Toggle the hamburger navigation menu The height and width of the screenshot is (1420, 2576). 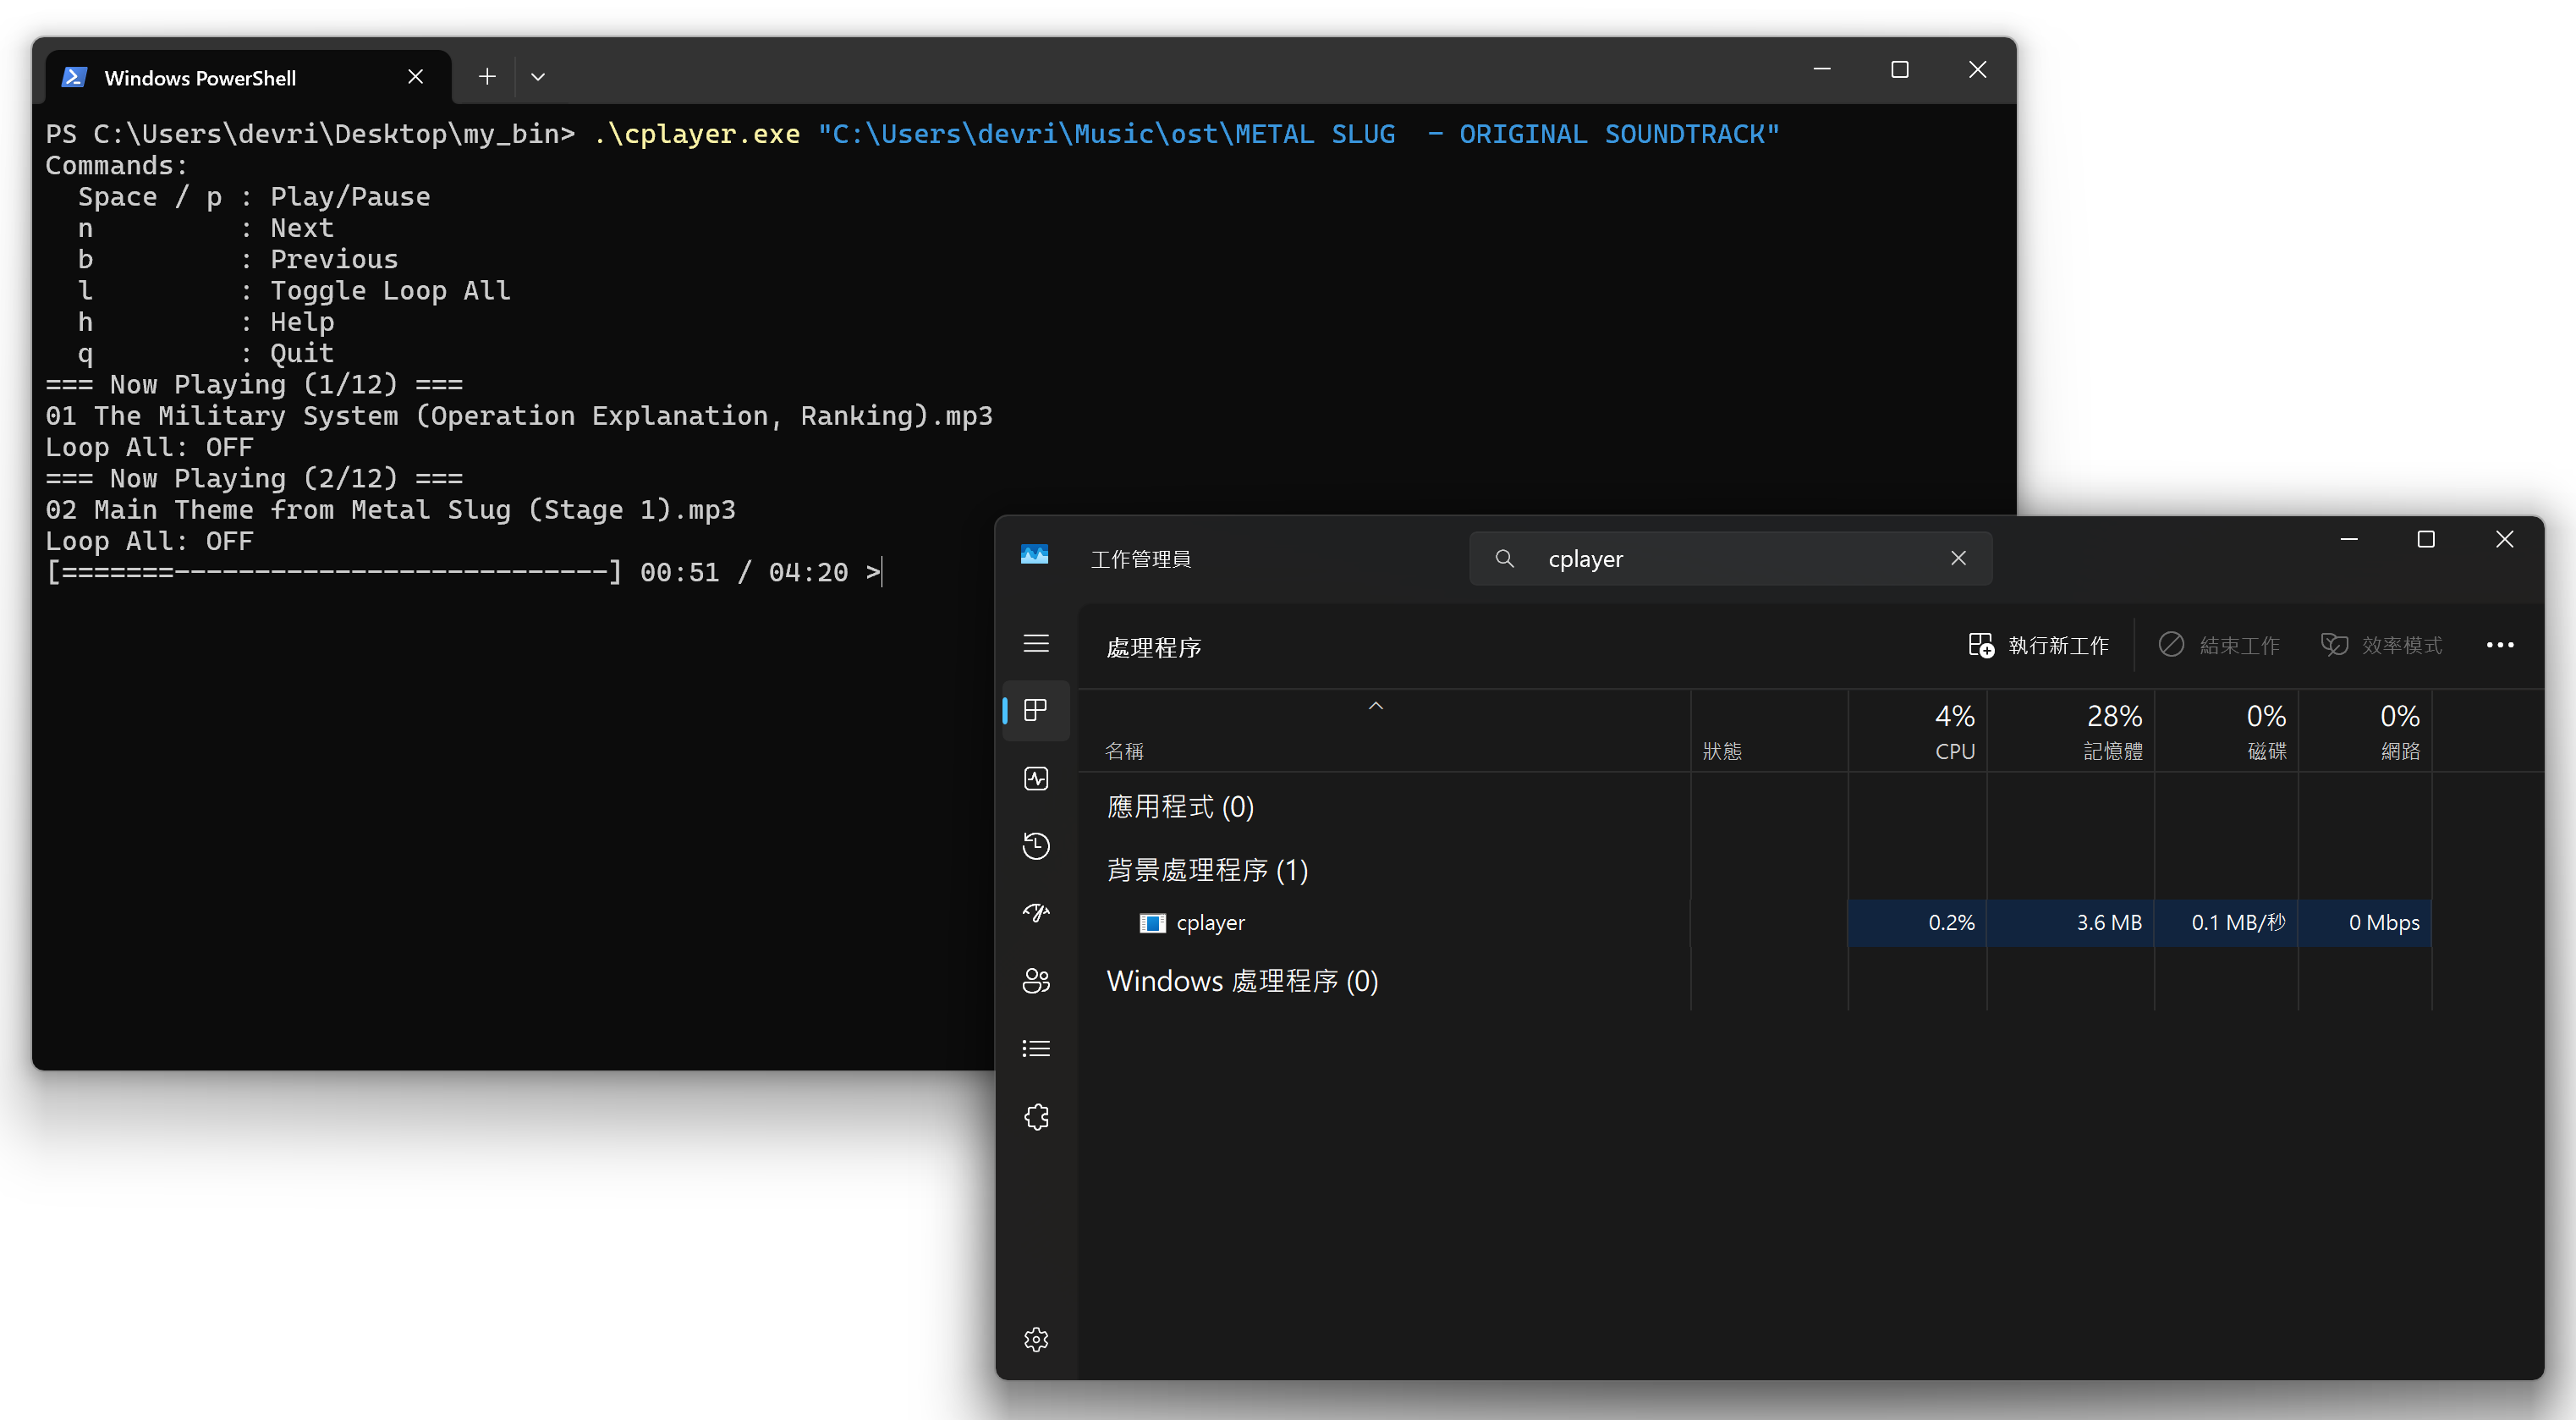pyautogui.click(x=1036, y=643)
